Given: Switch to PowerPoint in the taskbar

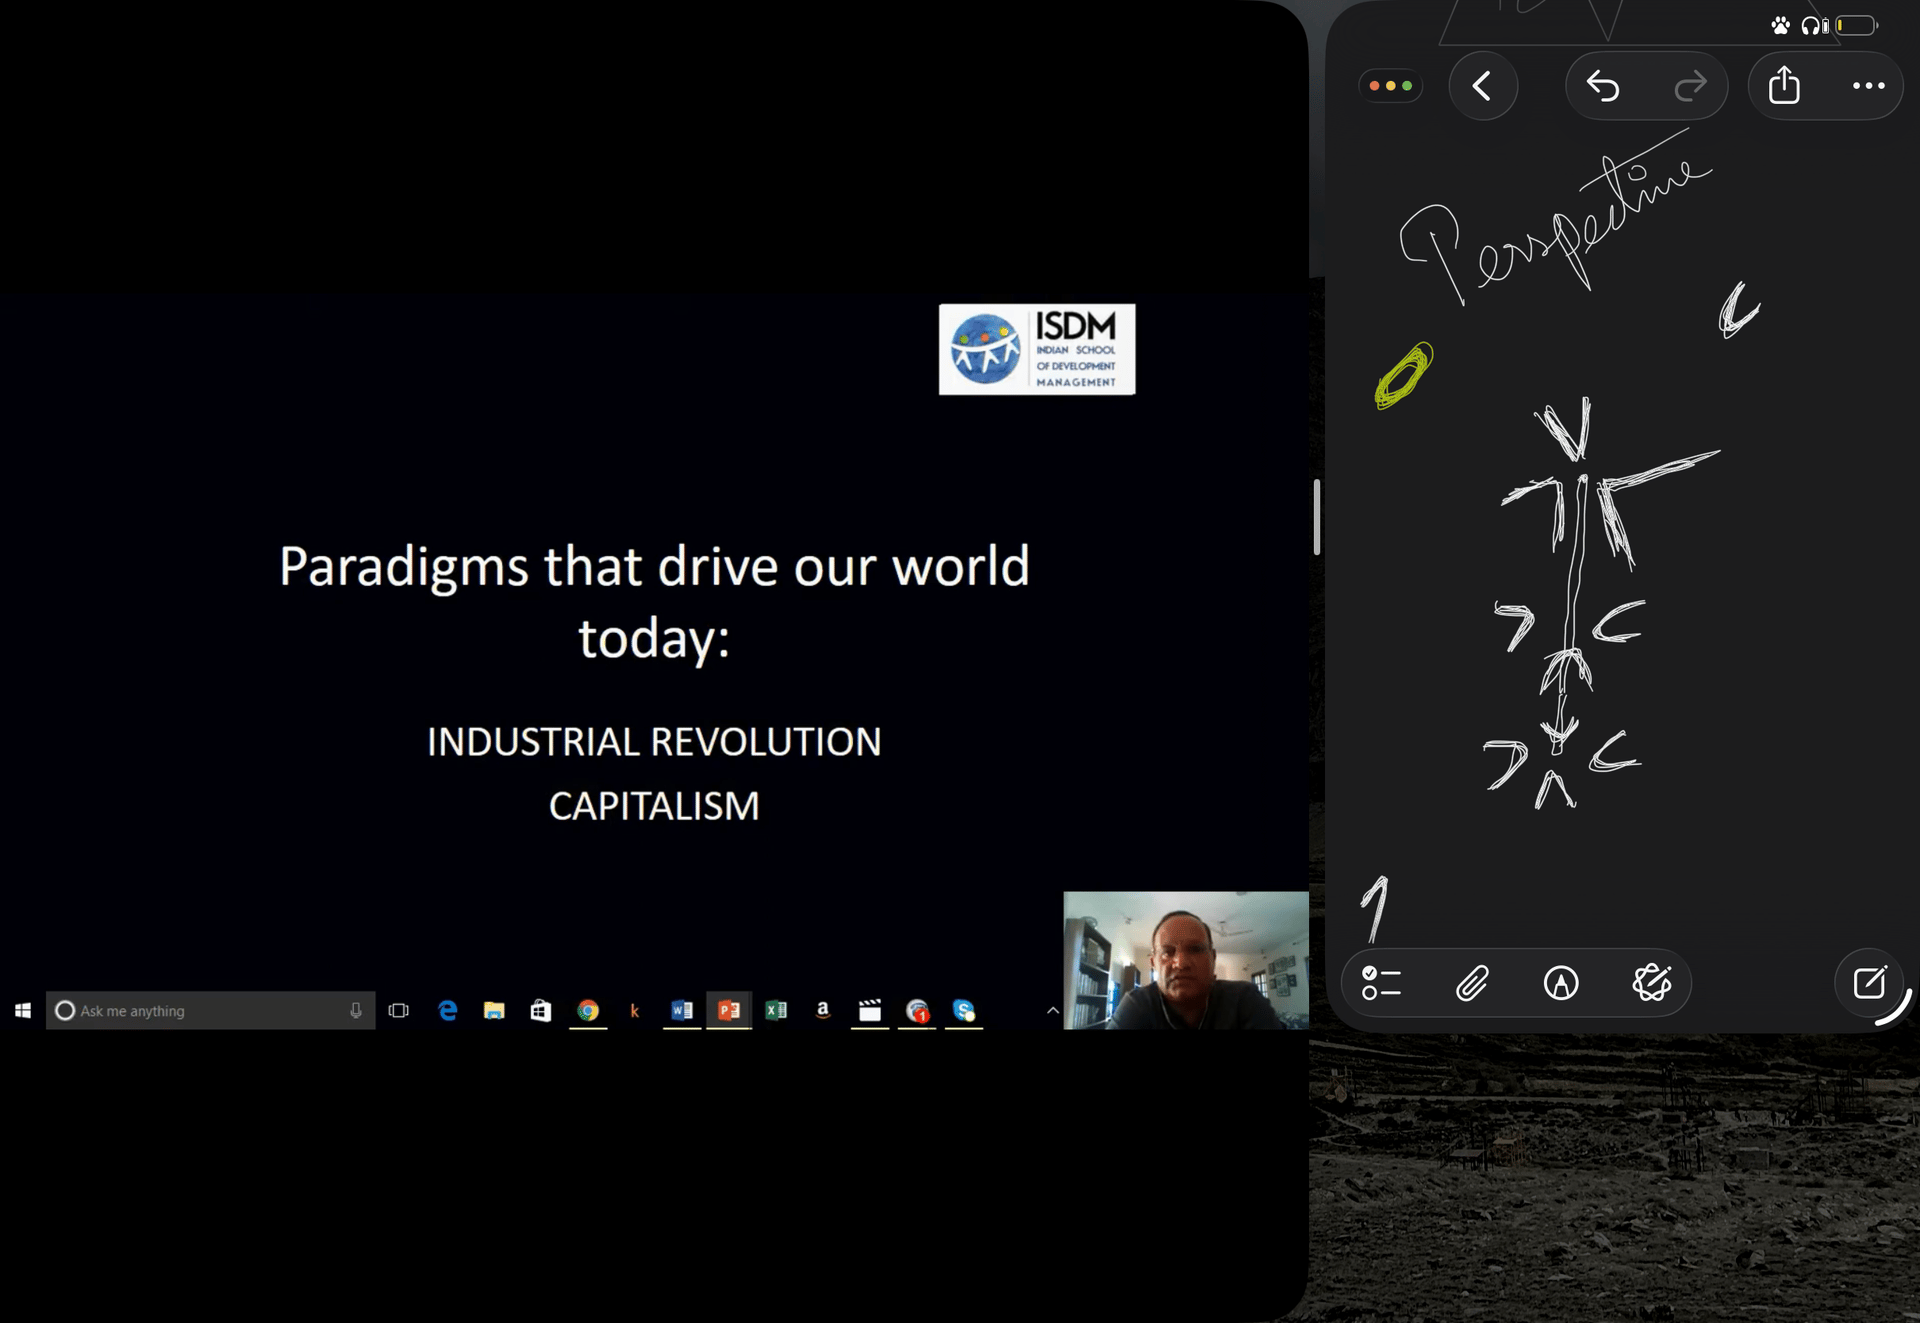Looking at the screenshot, I should [x=729, y=1011].
